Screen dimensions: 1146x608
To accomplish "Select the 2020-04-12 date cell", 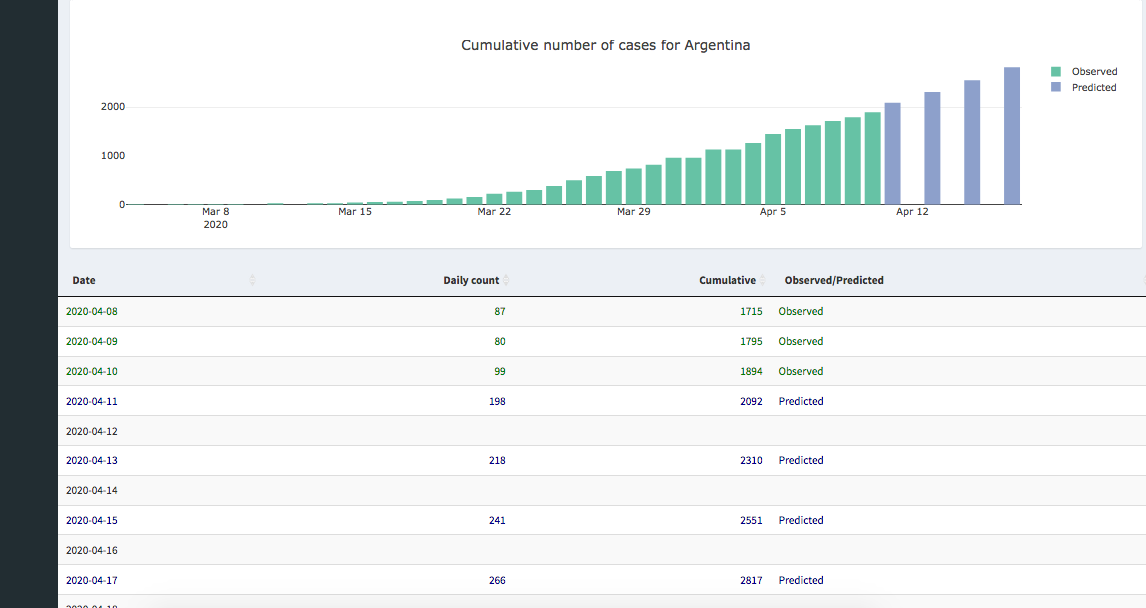I will [92, 432].
